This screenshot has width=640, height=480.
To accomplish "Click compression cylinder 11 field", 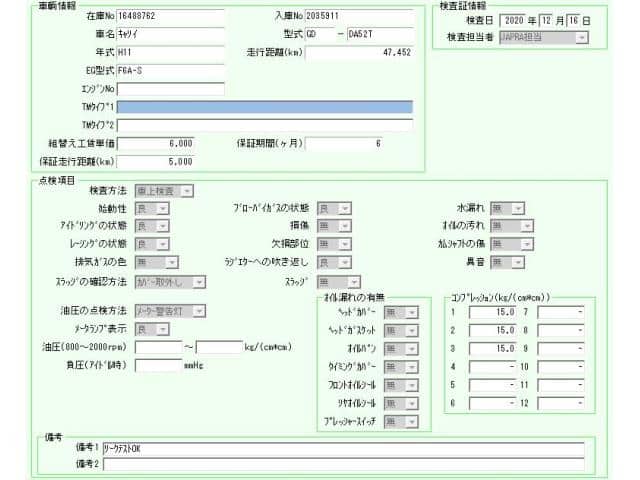I will pyautogui.click(x=561, y=385).
